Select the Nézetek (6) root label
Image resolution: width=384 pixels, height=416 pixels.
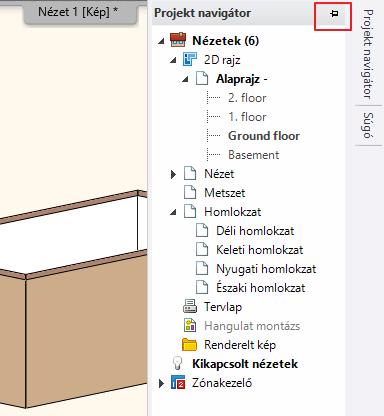226,41
